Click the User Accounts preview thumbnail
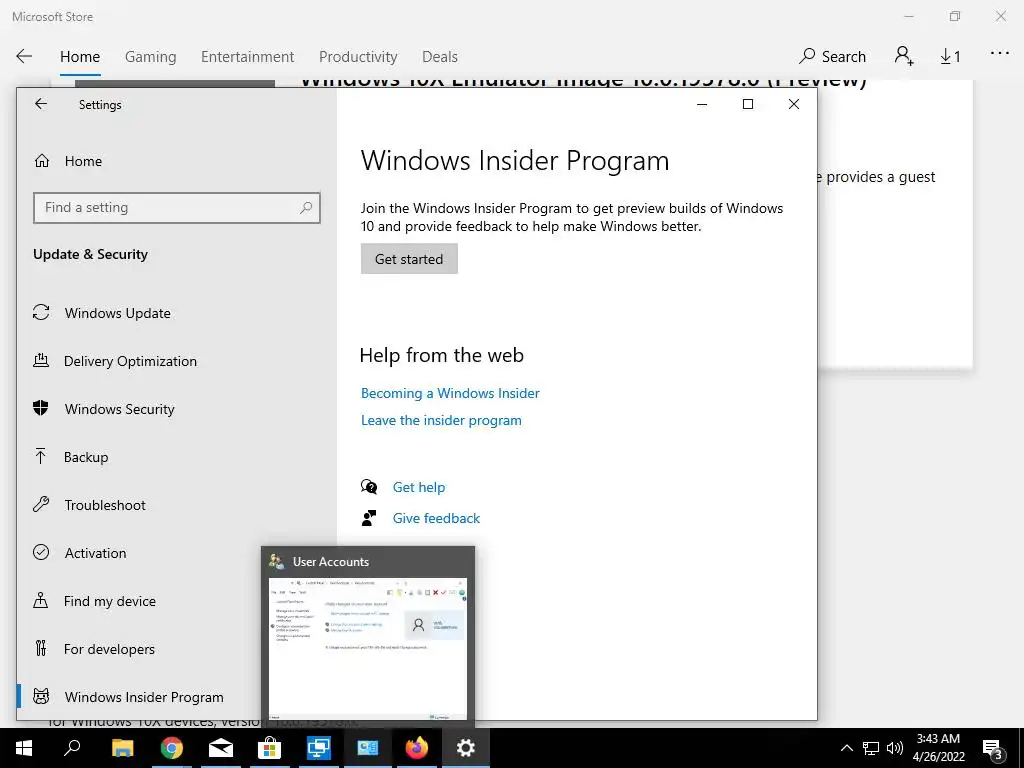 coord(368,649)
